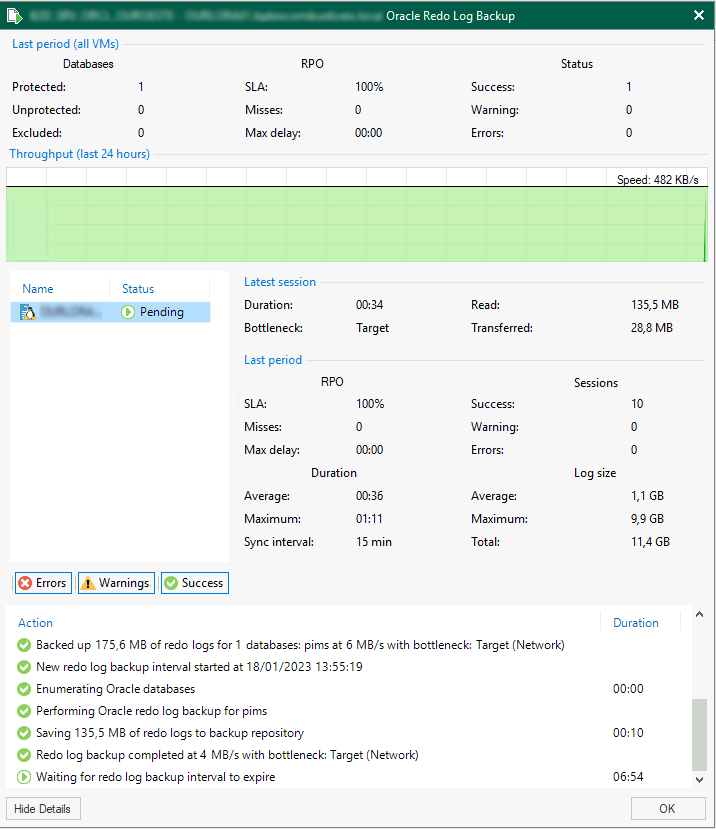
Task: Click the Duration Average value '00:36'
Action: pyautogui.click(x=370, y=496)
